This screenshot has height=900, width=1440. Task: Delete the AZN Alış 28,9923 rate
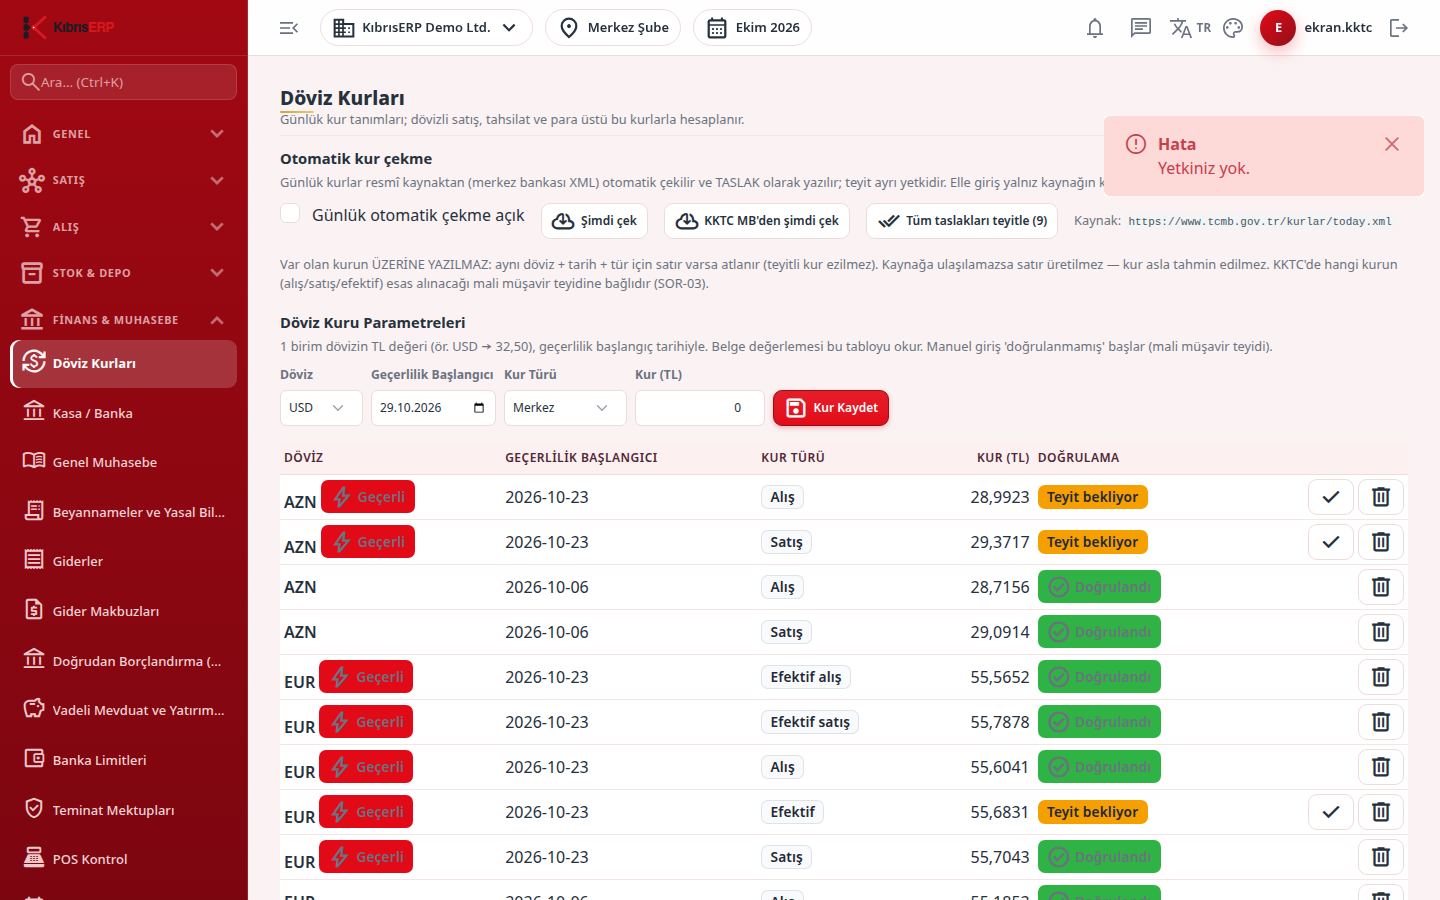(x=1381, y=497)
